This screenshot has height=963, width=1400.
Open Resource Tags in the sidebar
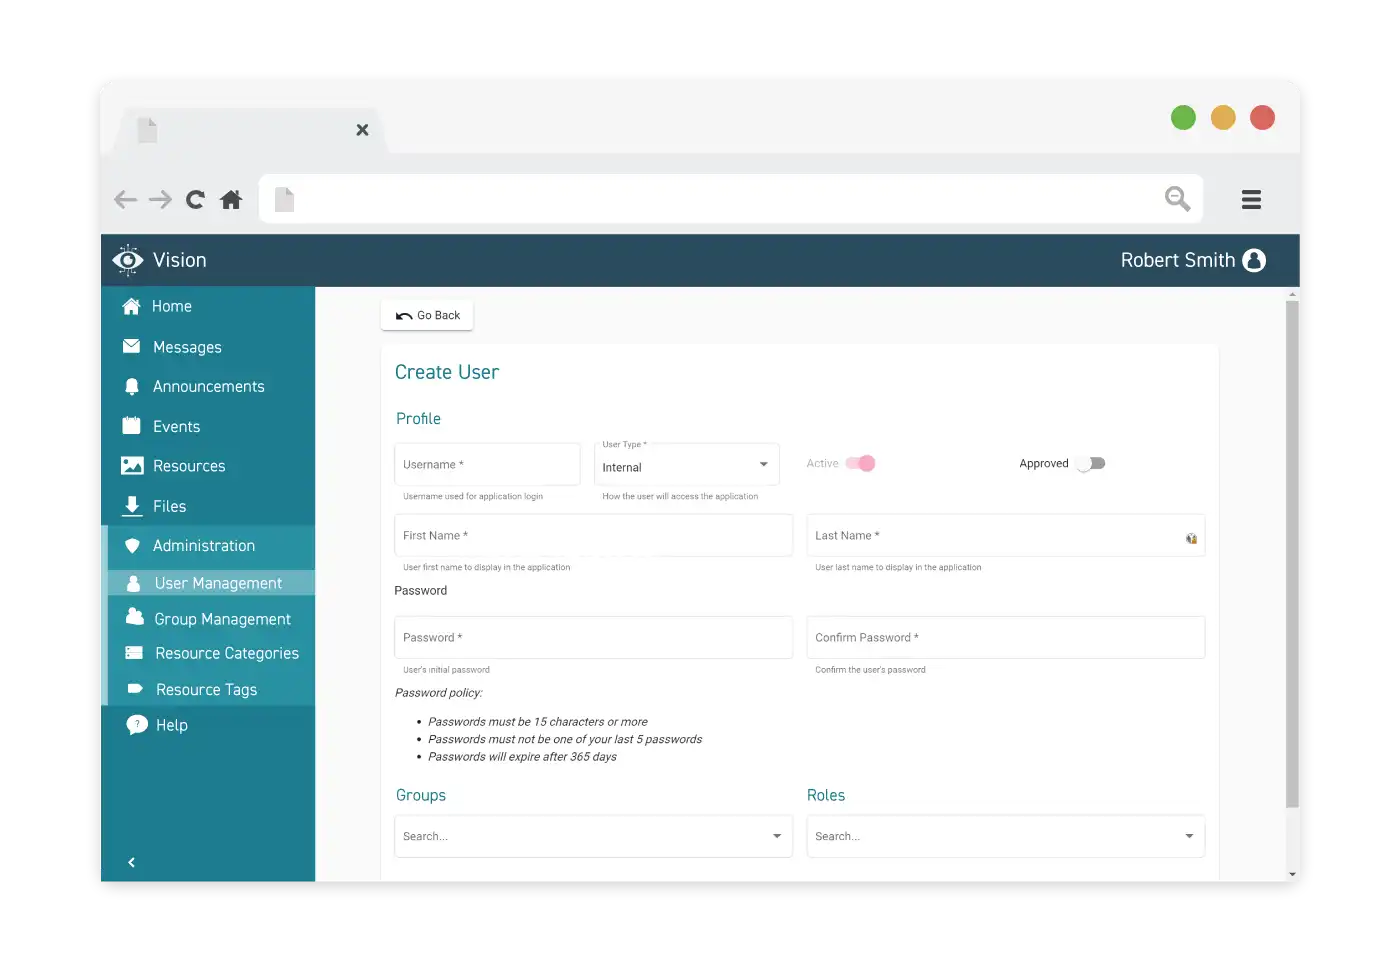[206, 689]
